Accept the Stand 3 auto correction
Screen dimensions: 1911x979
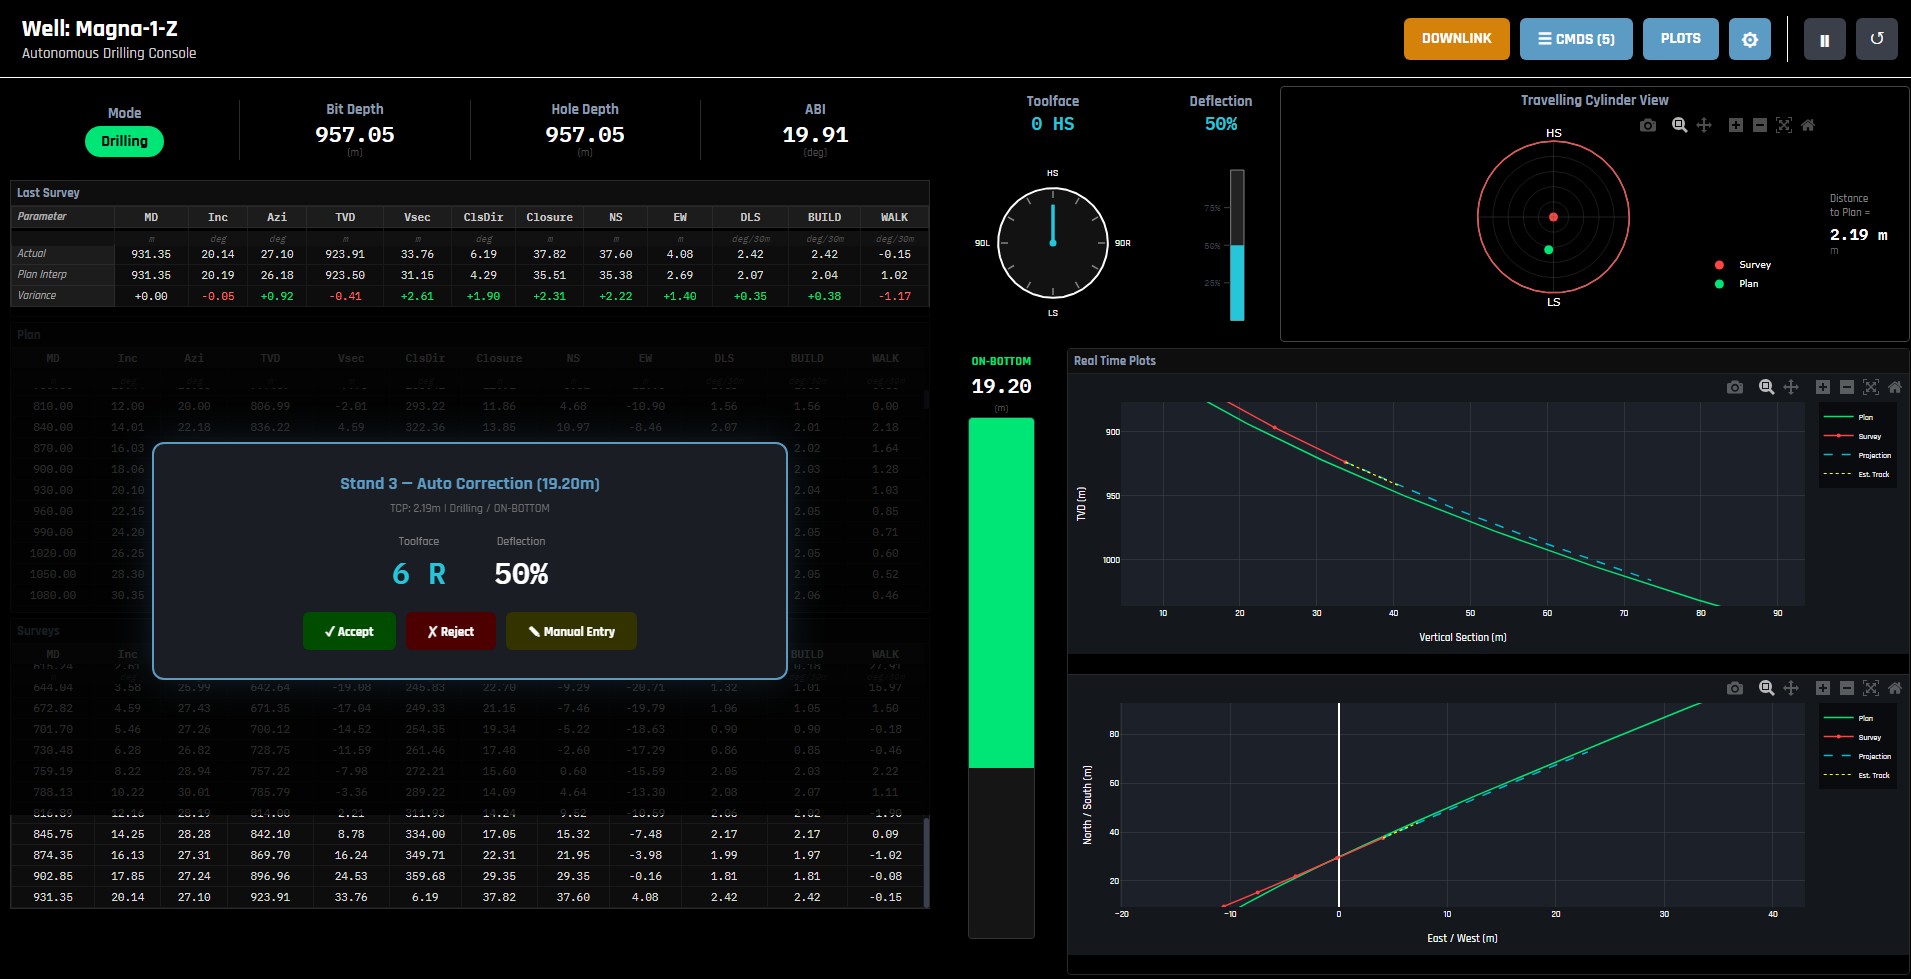pos(349,631)
